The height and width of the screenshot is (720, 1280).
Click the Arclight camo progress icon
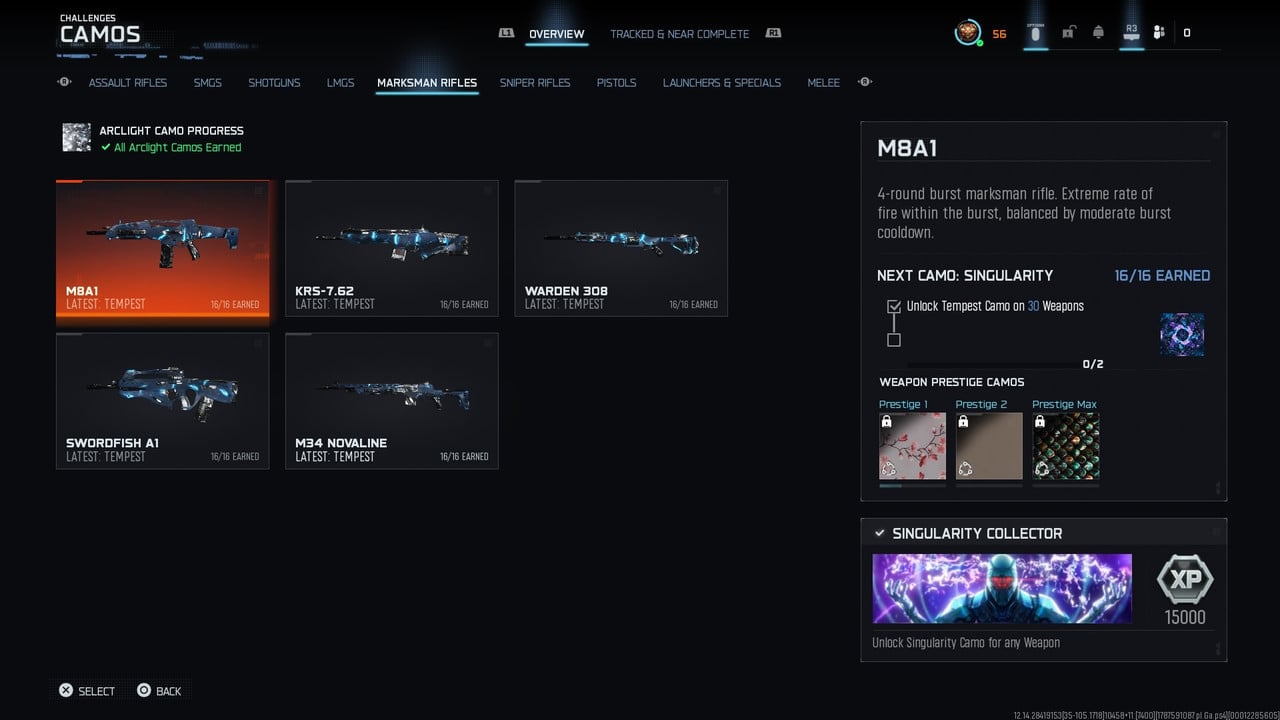pos(76,138)
